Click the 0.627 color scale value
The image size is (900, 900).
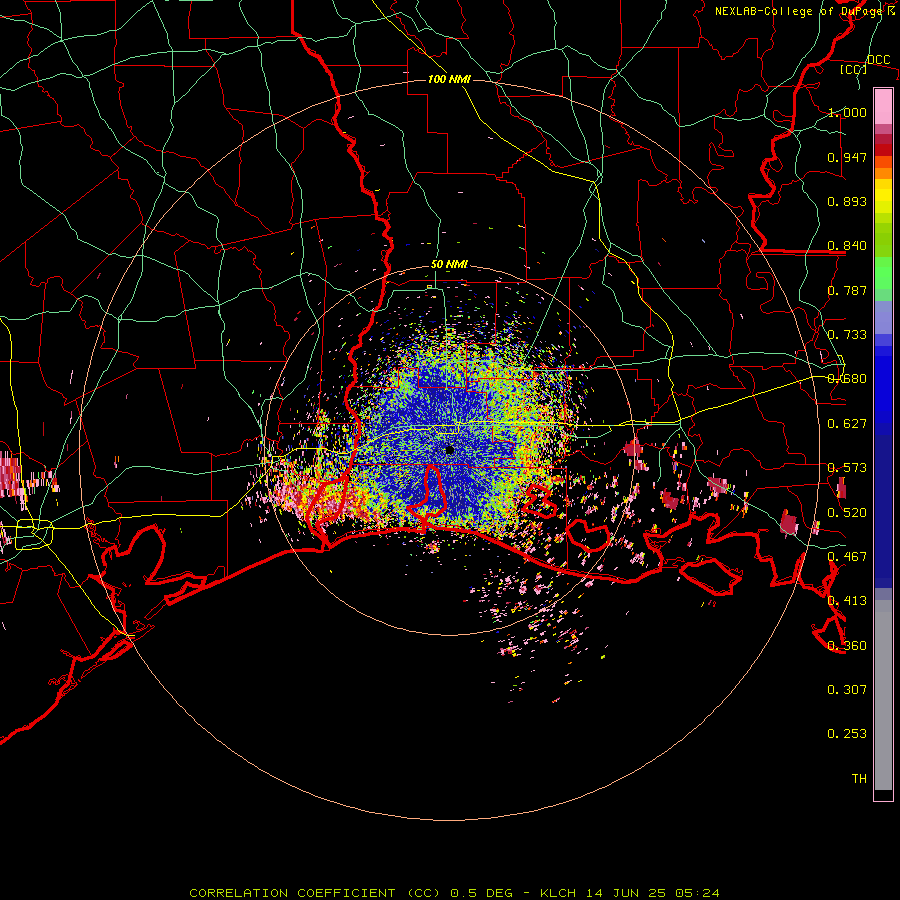[x=847, y=424]
